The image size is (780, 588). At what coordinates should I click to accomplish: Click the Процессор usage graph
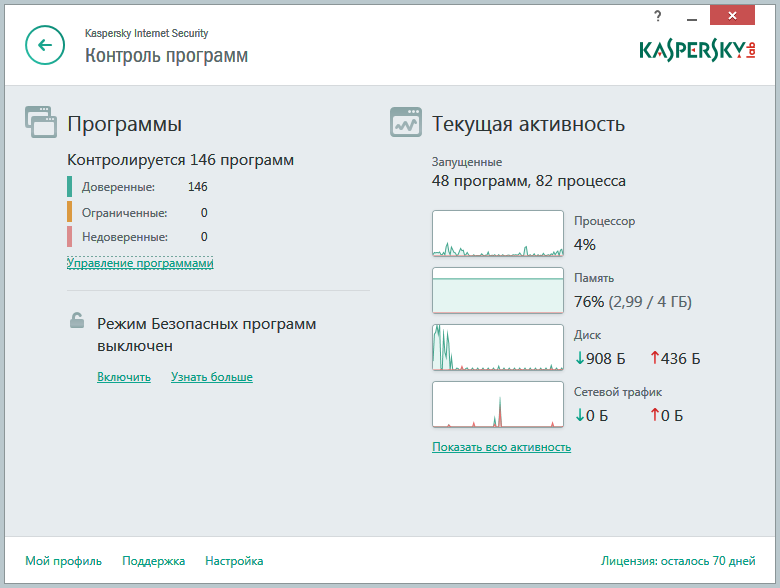tap(498, 233)
